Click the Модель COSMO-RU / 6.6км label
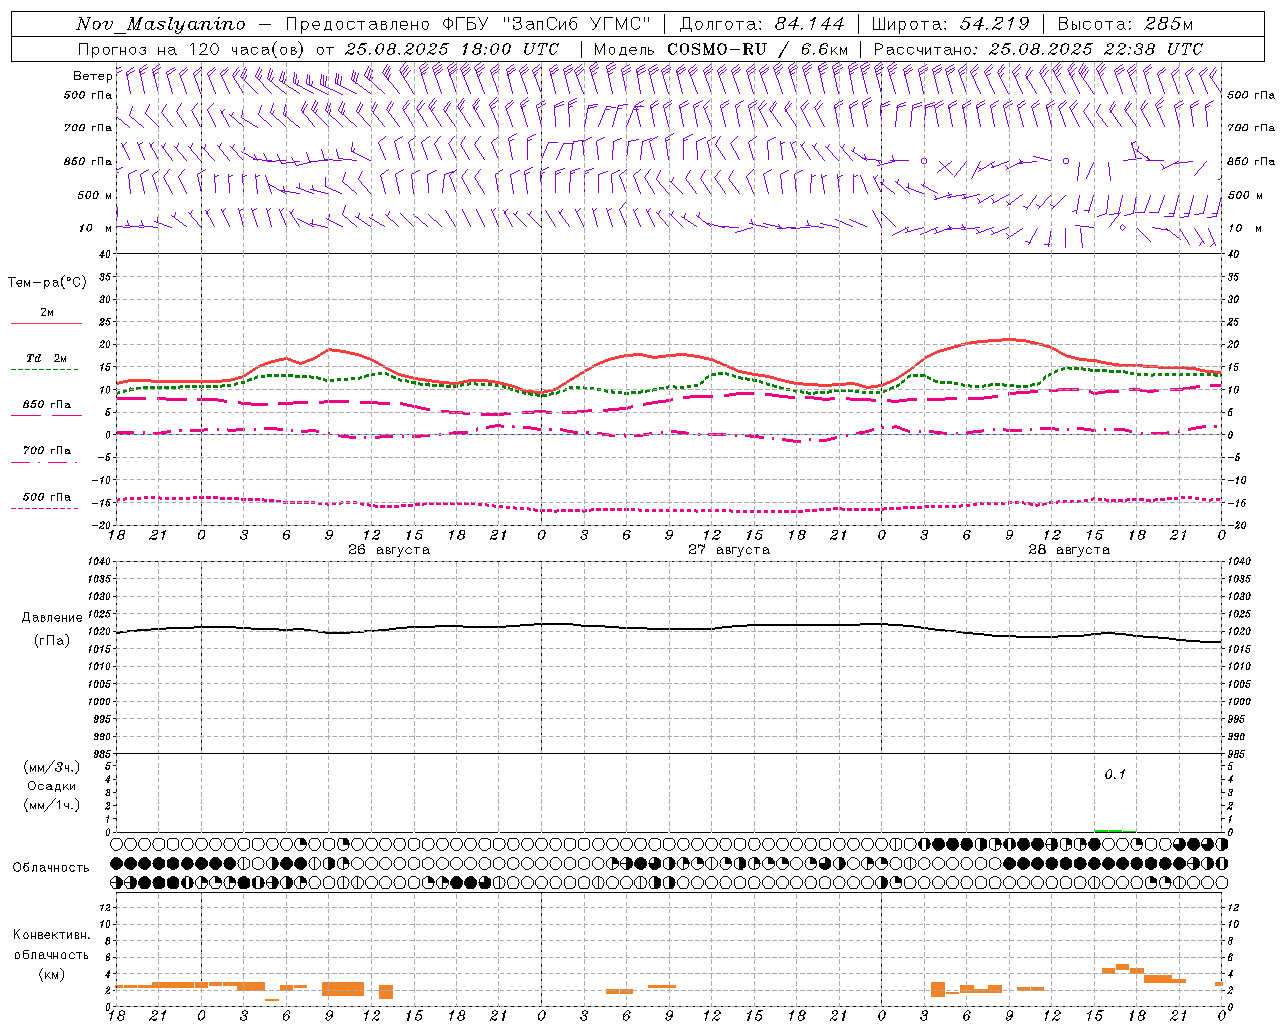 point(721,49)
